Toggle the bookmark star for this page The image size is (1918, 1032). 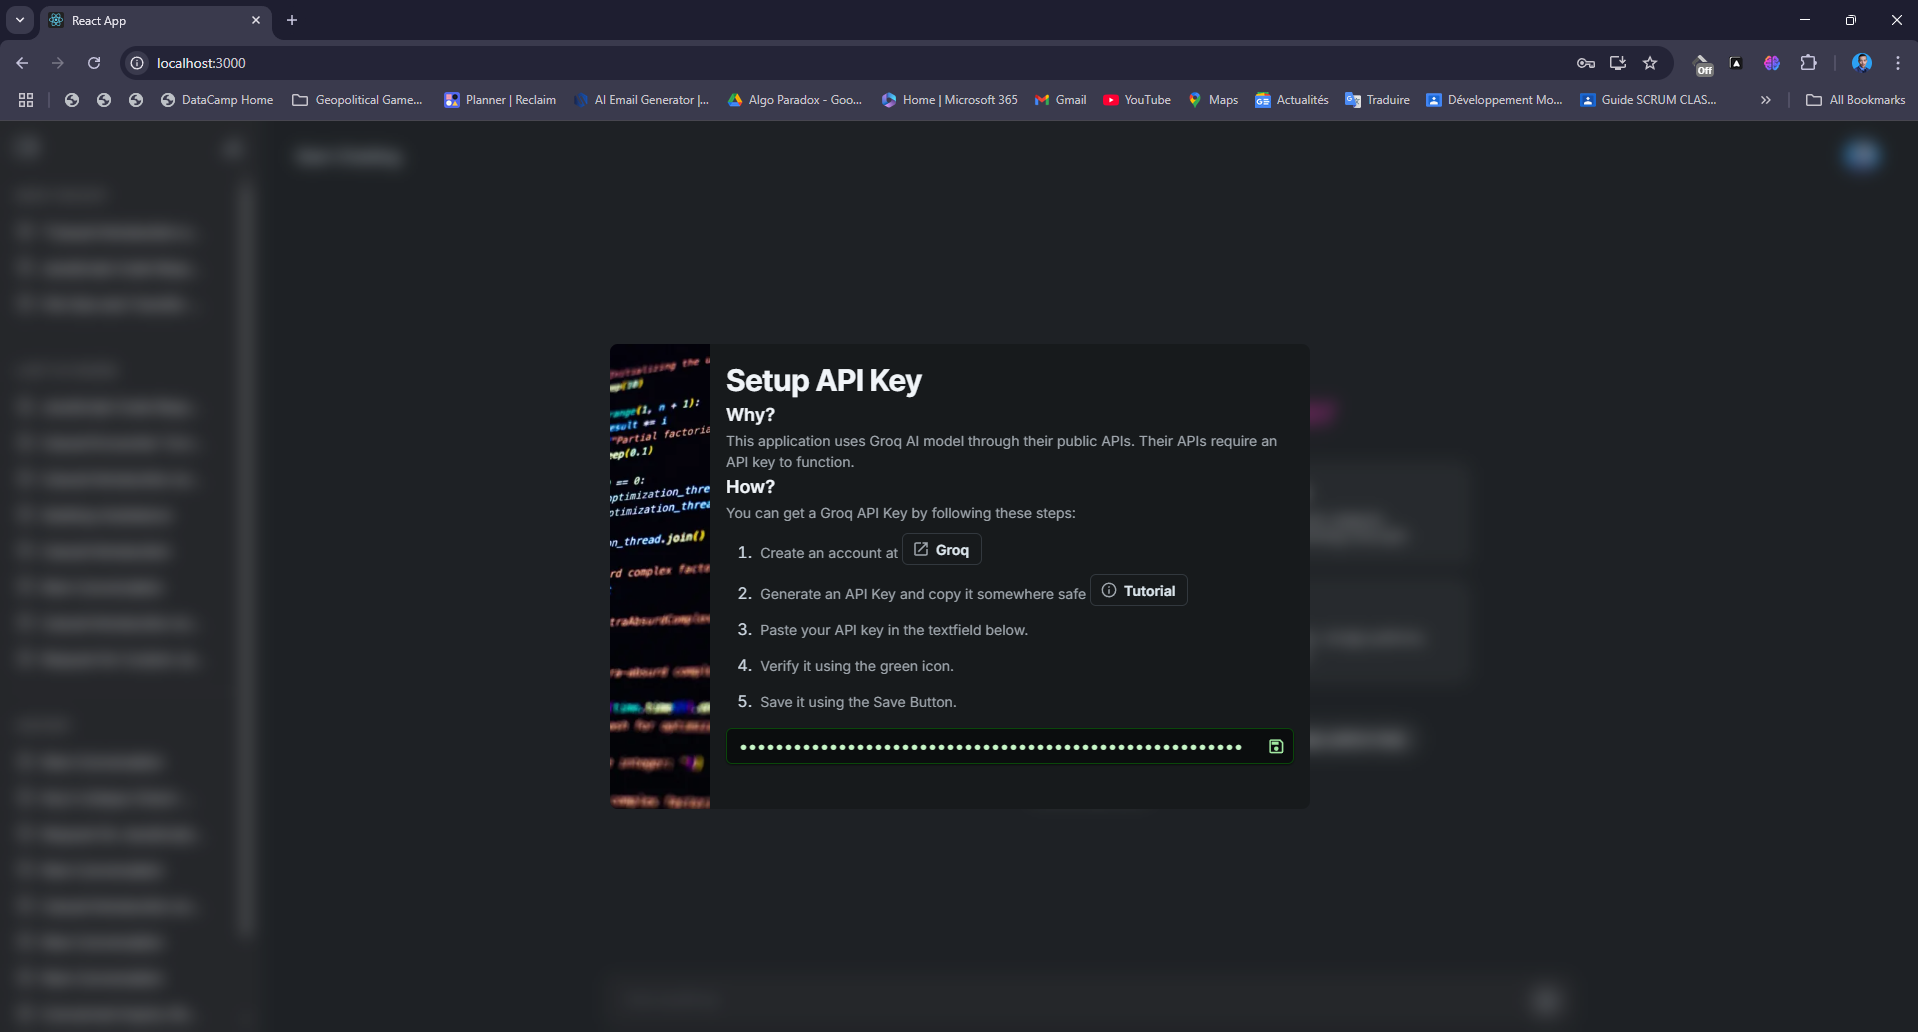click(1650, 62)
